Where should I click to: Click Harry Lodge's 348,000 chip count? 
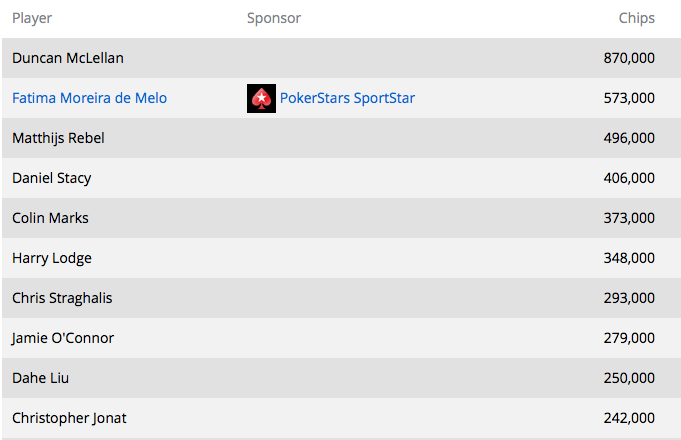coord(629,258)
